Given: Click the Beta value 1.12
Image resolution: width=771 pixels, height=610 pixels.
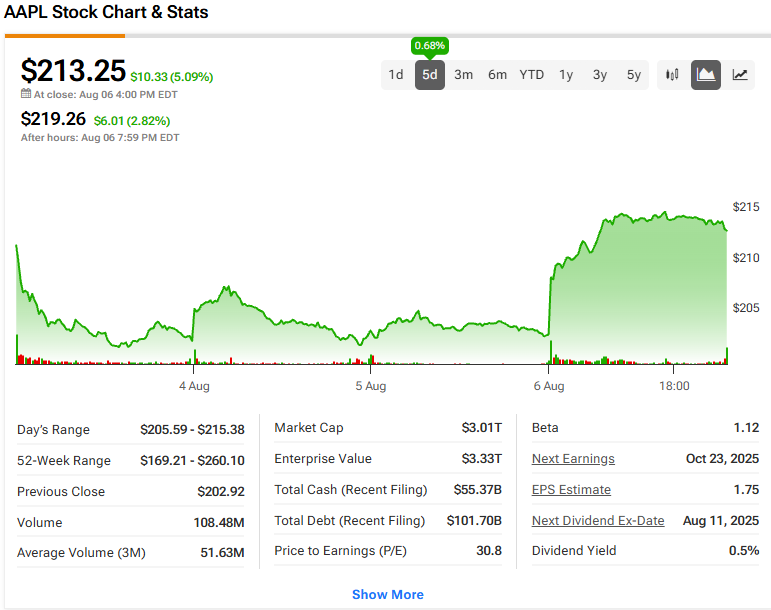Looking at the screenshot, I should [x=746, y=428].
